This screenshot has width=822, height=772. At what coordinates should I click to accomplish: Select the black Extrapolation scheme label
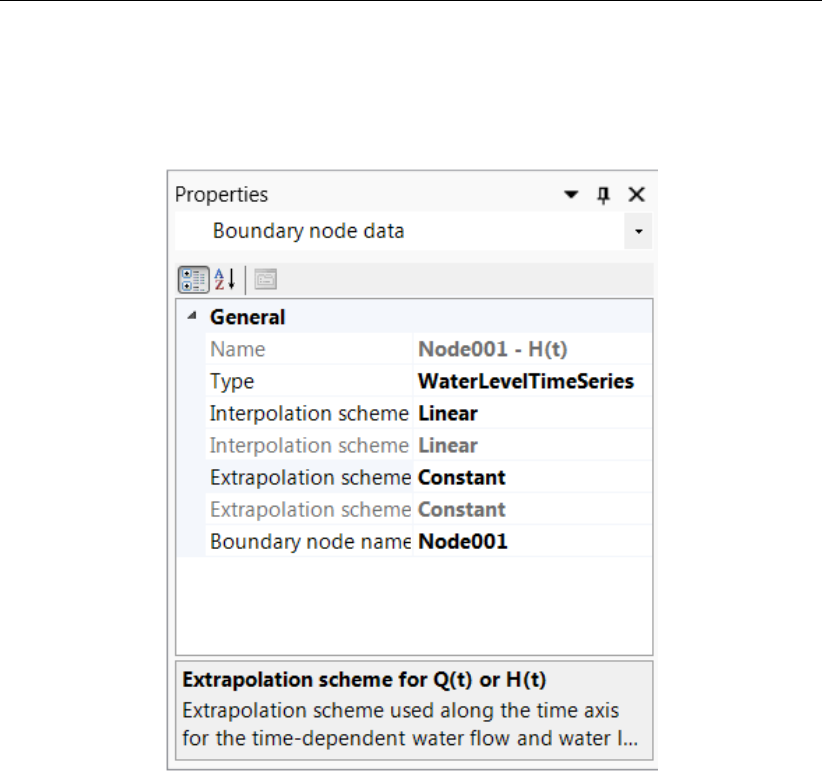click(310, 477)
